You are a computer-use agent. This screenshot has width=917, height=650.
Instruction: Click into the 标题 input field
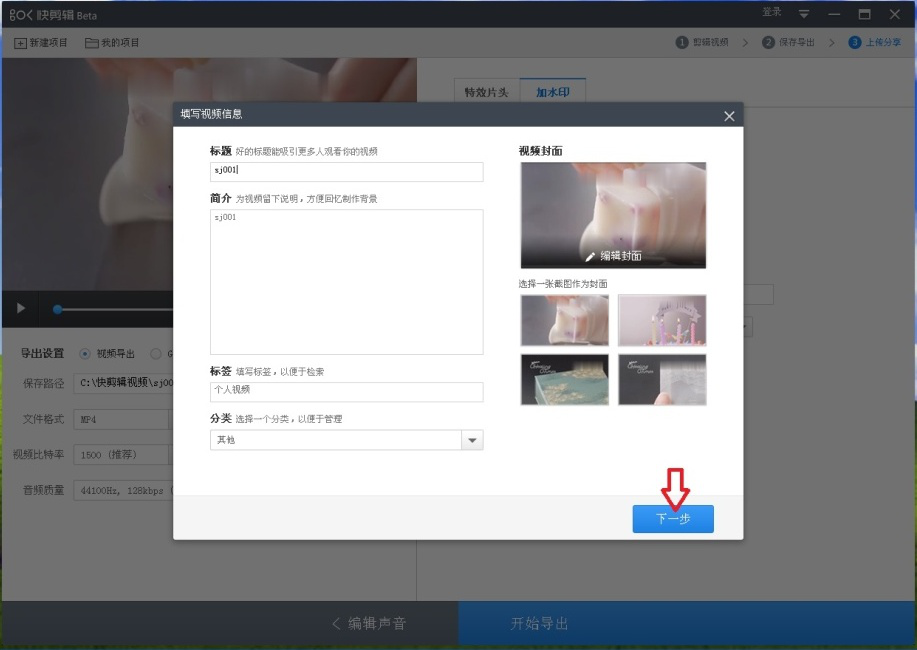coord(346,171)
